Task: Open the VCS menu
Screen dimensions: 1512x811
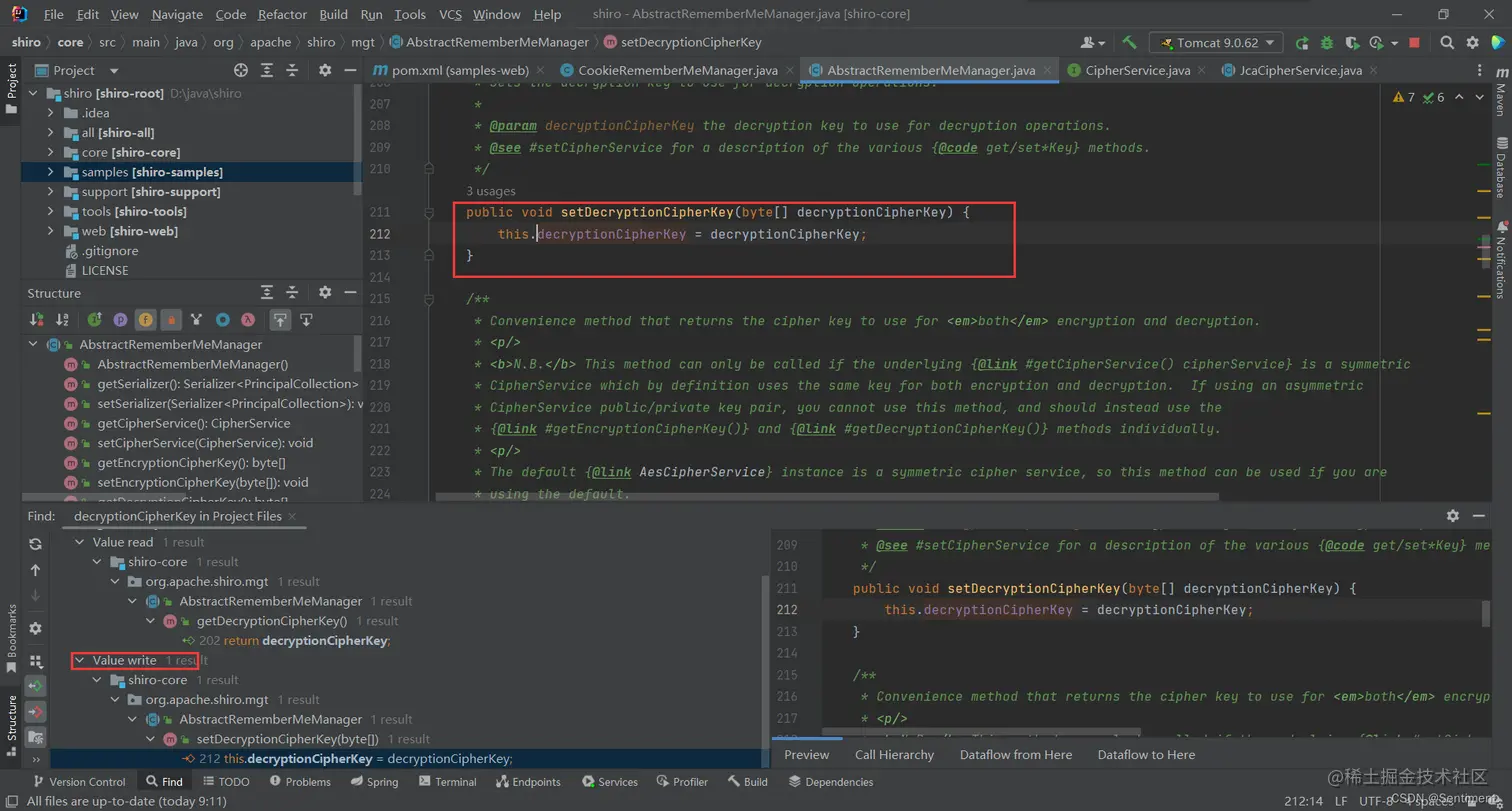Action: (450, 14)
